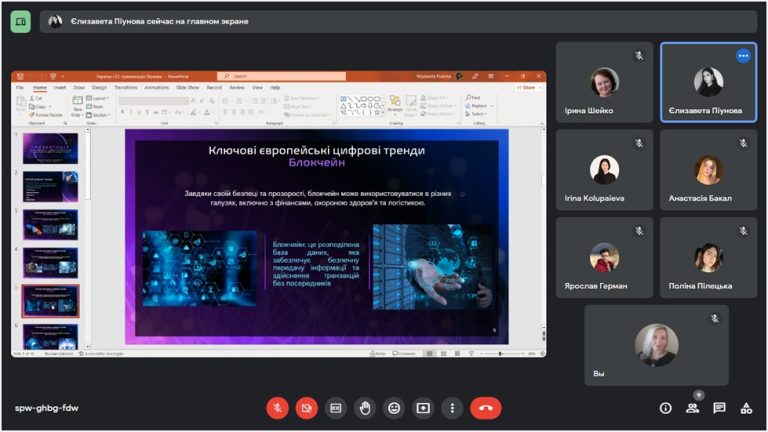Image resolution: width=768 pixels, height=432 pixels.
Task: Open the Find command in Editing group
Action: click(x=473, y=97)
